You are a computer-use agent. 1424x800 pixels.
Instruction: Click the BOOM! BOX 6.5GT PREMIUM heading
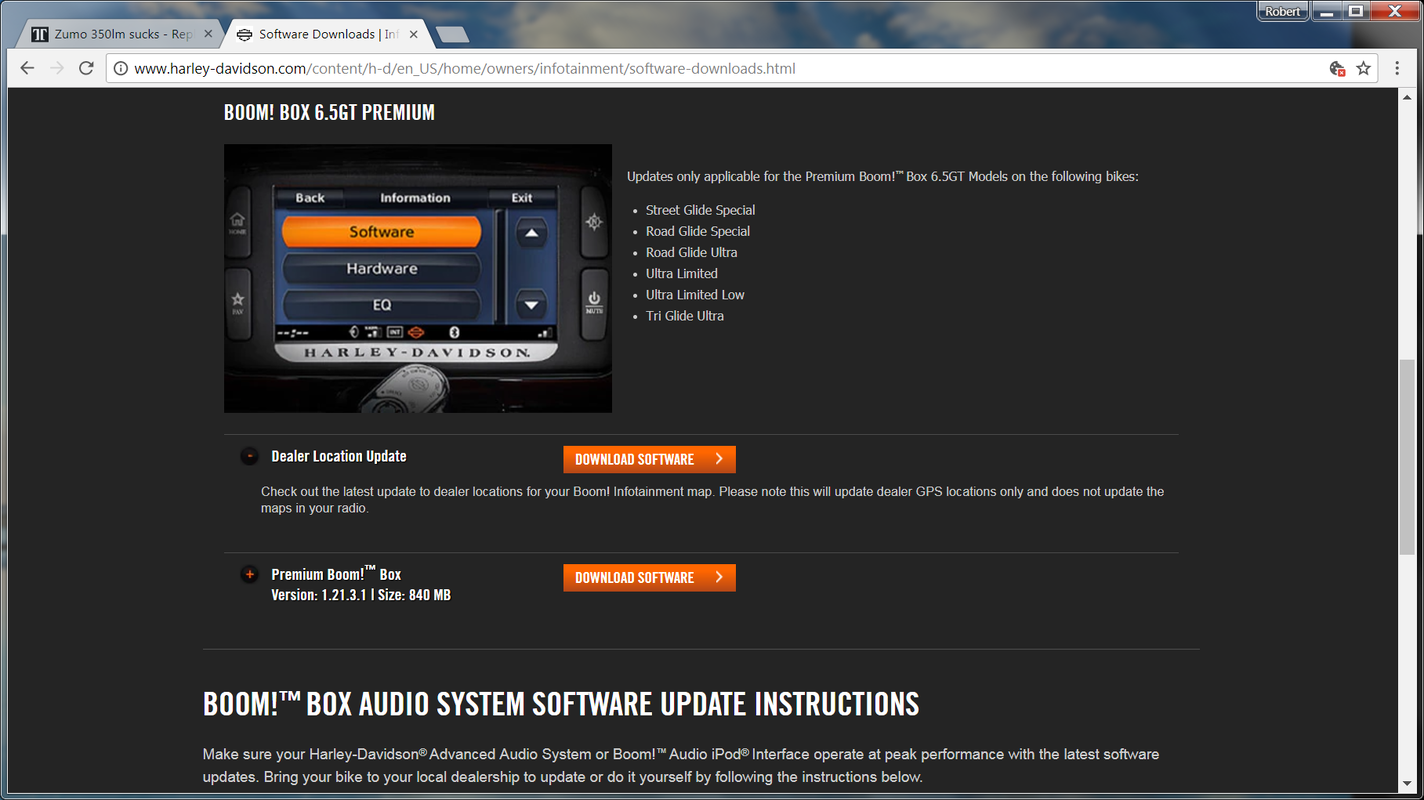[x=329, y=112]
